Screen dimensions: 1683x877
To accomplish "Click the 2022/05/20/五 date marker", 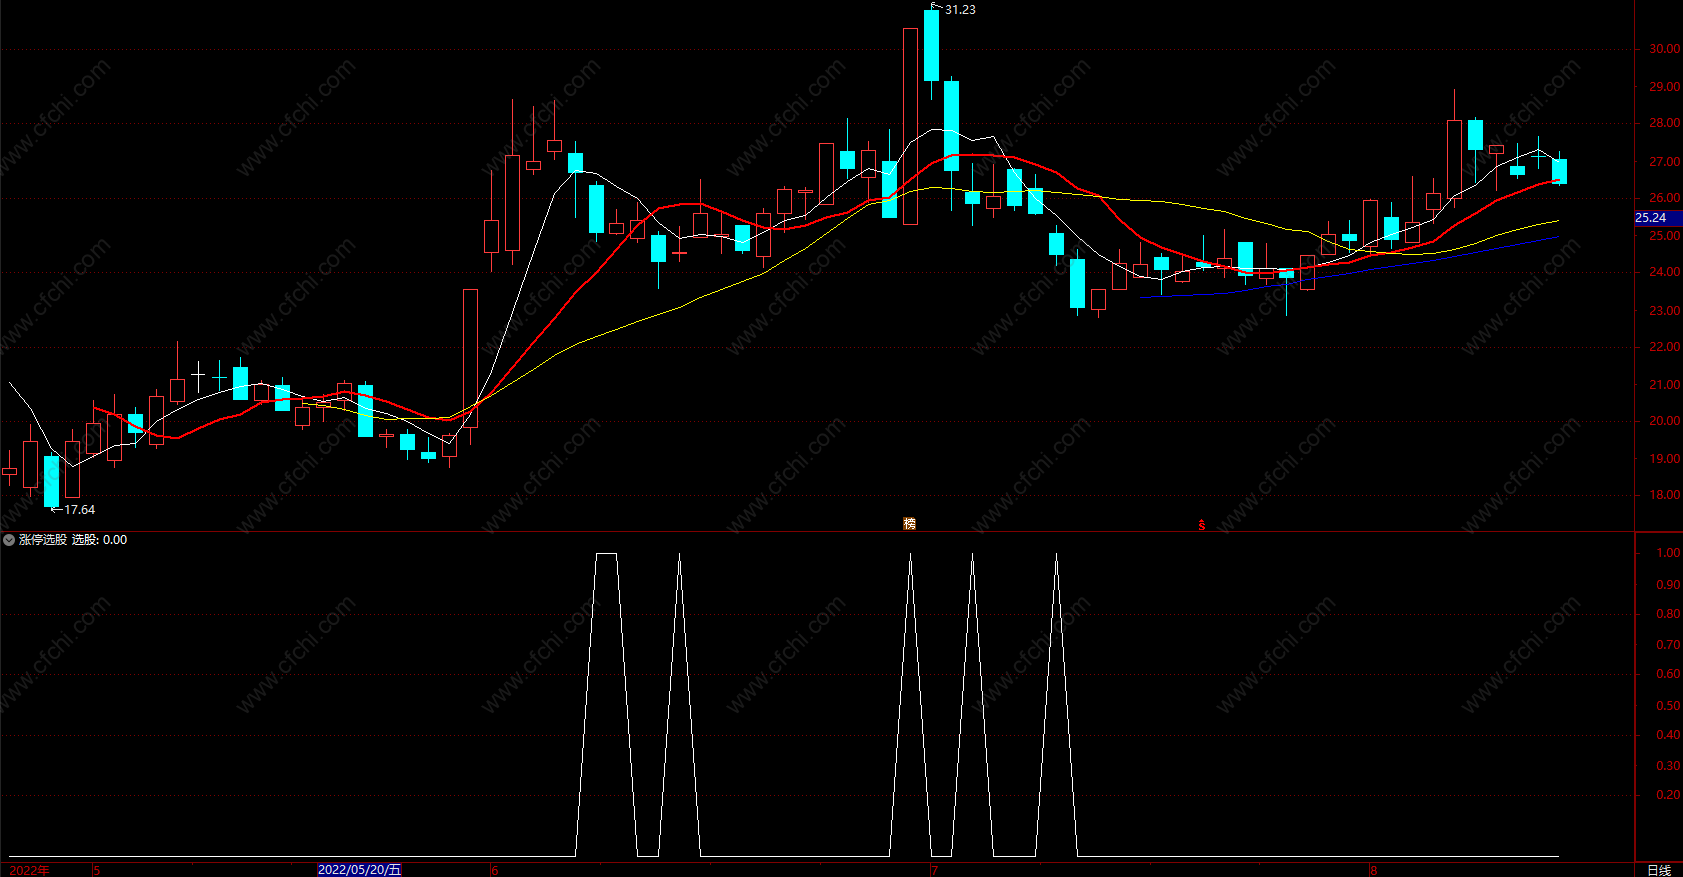I will (x=359, y=870).
